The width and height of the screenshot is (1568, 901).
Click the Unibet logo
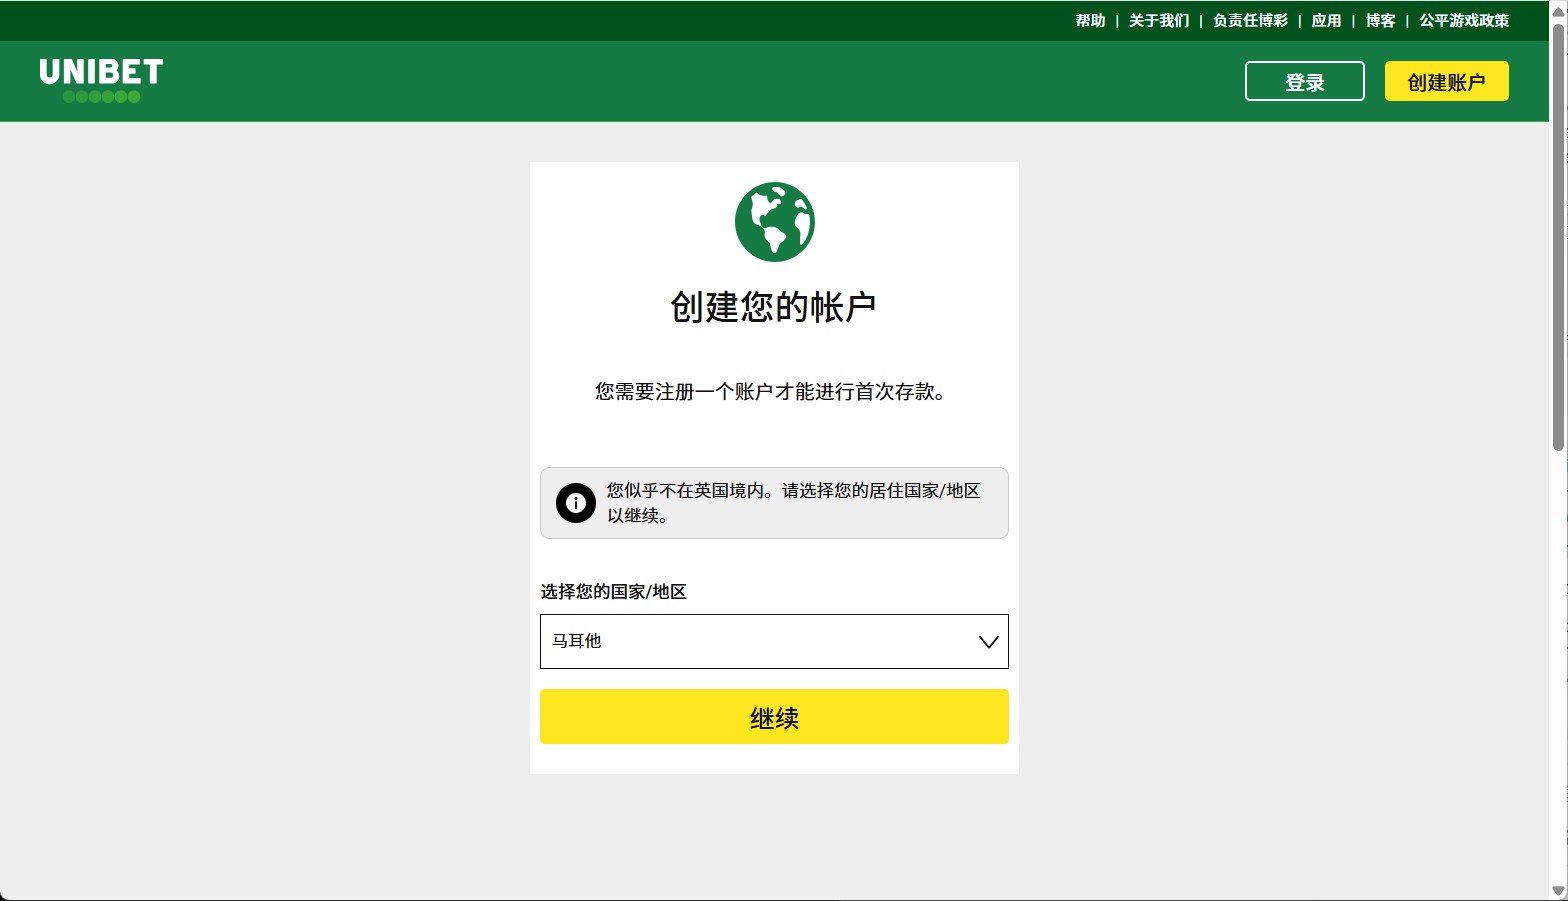point(101,80)
